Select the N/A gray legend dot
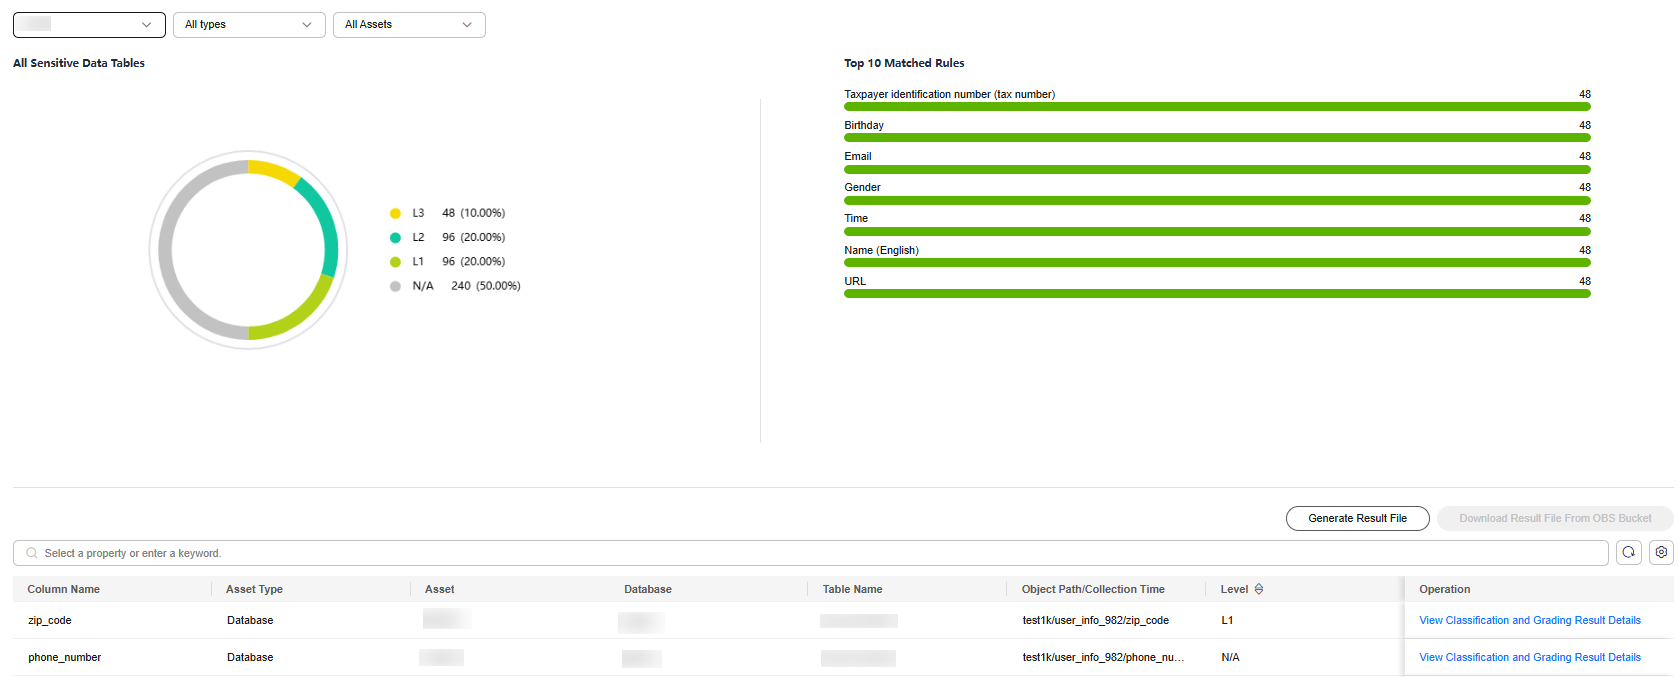 click(395, 286)
